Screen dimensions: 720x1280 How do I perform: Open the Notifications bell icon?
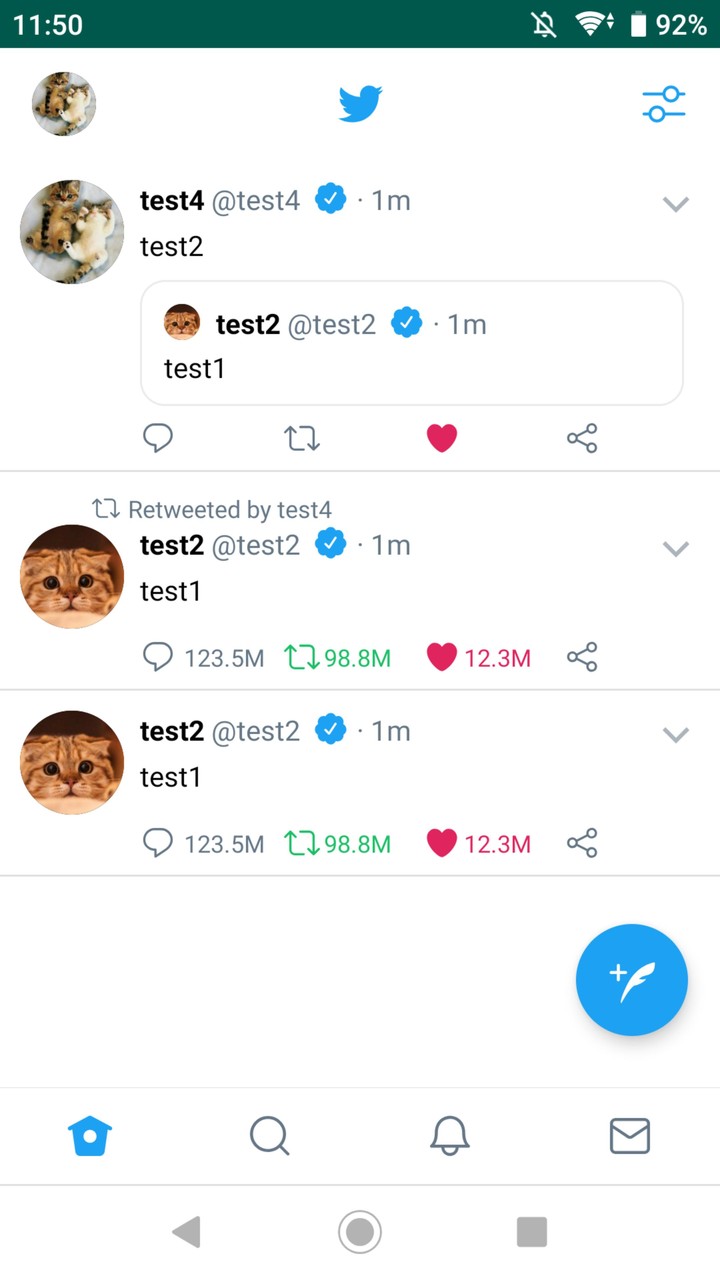tap(449, 1135)
